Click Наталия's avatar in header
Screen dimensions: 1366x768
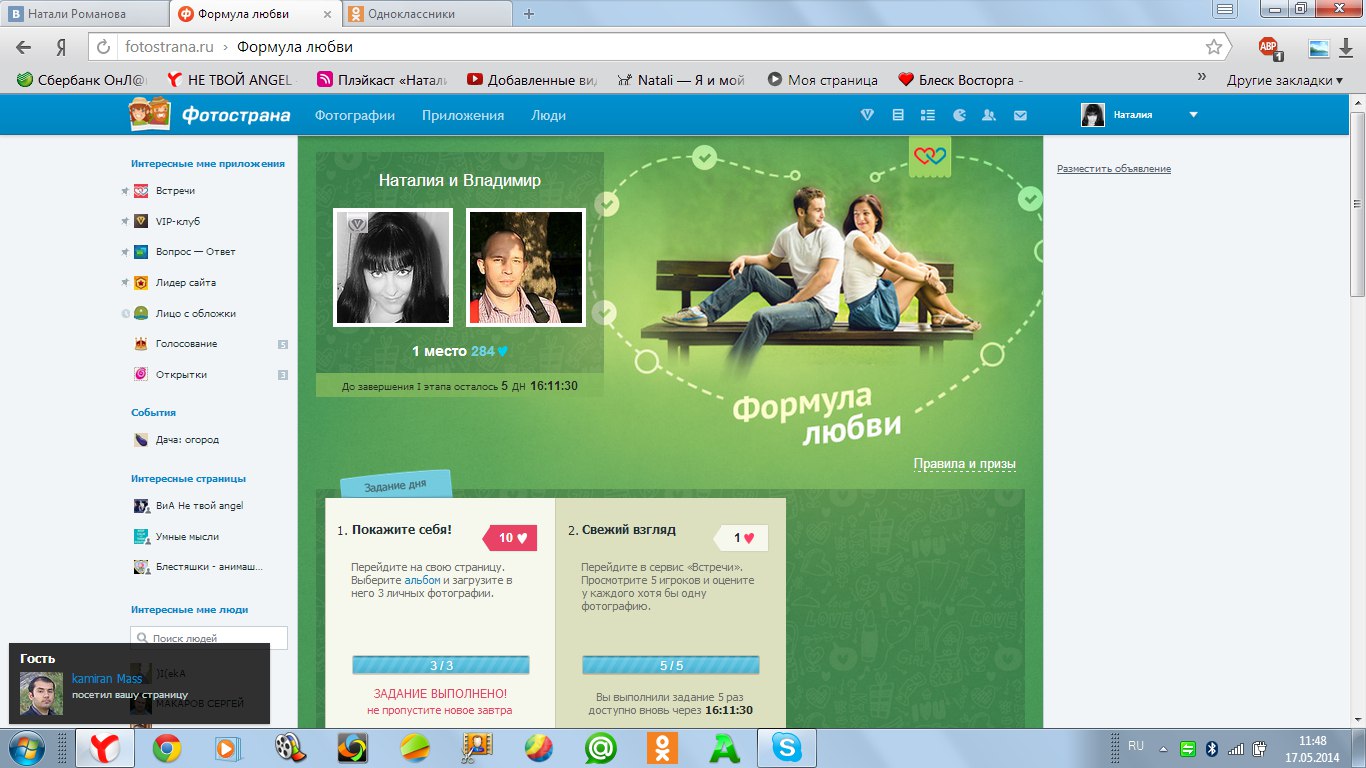point(1093,115)
